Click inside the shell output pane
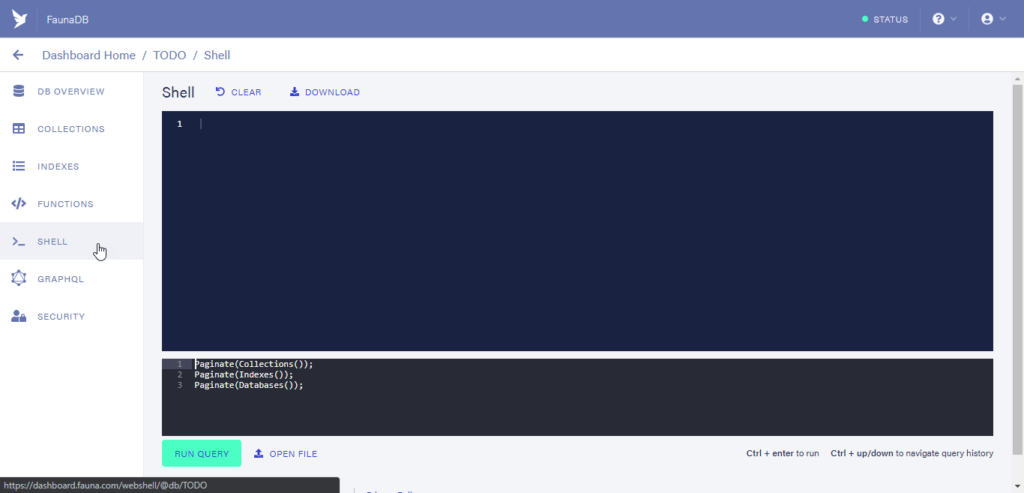 [x=577, y=231]
